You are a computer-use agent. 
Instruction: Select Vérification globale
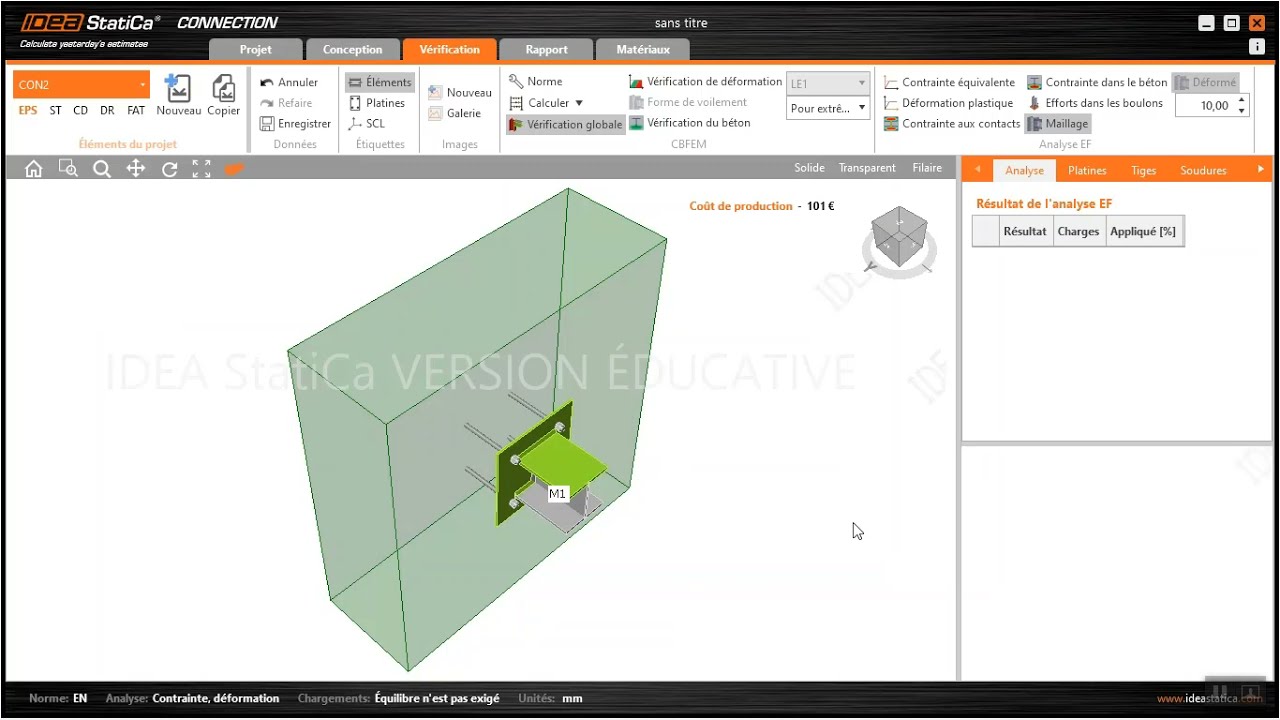[x=566, y=125]
